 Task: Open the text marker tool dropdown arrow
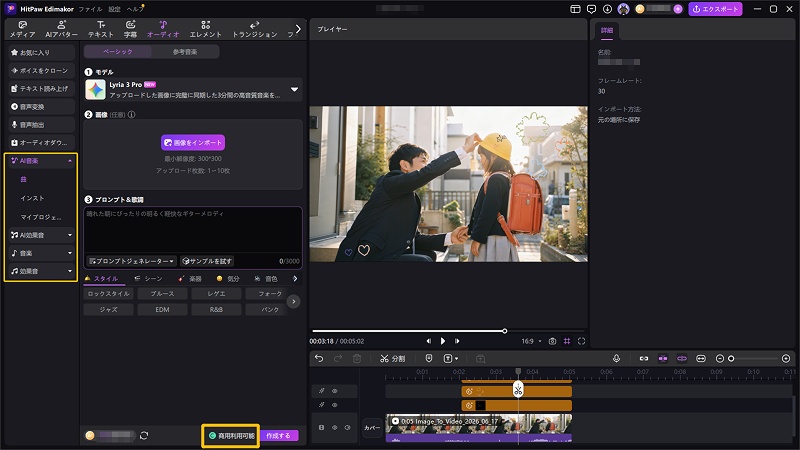pos(456,359)
